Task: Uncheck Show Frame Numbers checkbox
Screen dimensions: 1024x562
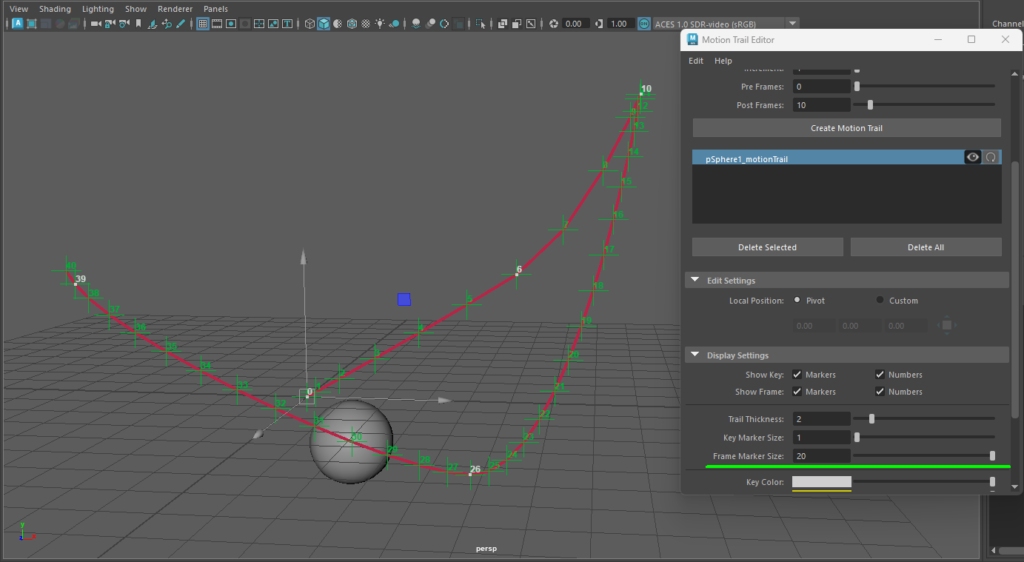Action: click(879, 392)
